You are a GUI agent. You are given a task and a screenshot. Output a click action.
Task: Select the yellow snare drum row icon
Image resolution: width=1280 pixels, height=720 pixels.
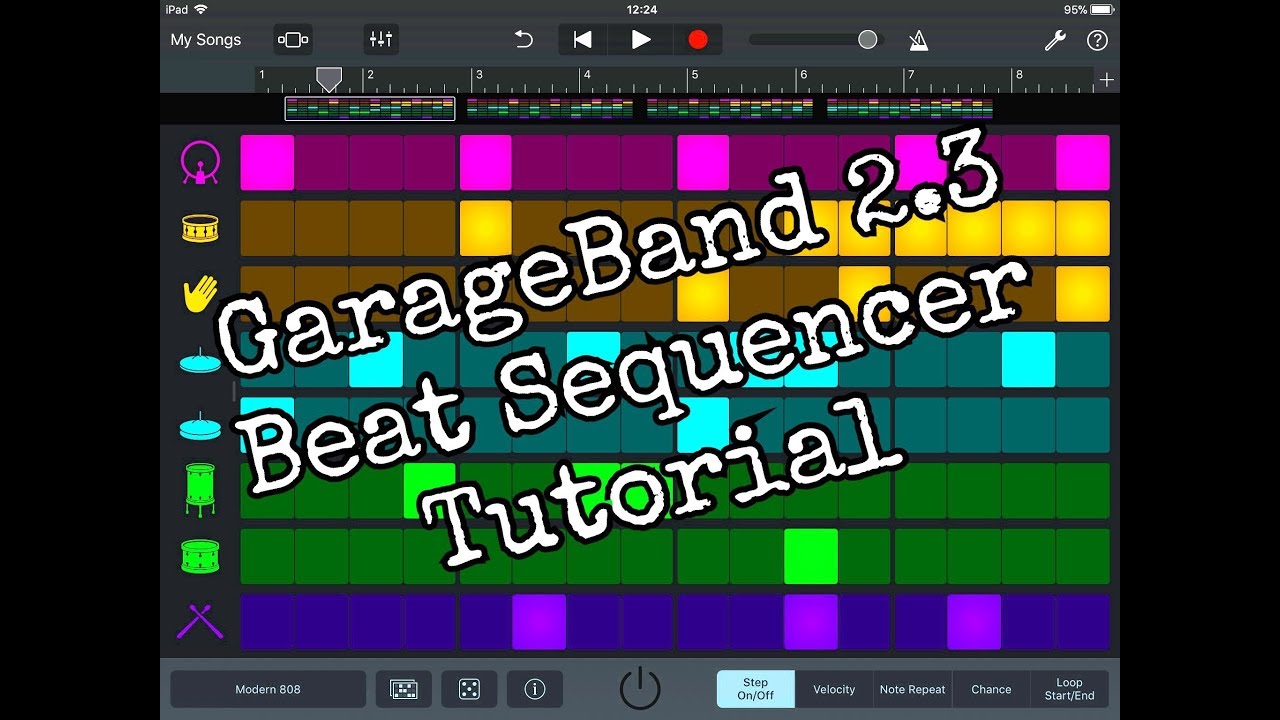point(200,229)
